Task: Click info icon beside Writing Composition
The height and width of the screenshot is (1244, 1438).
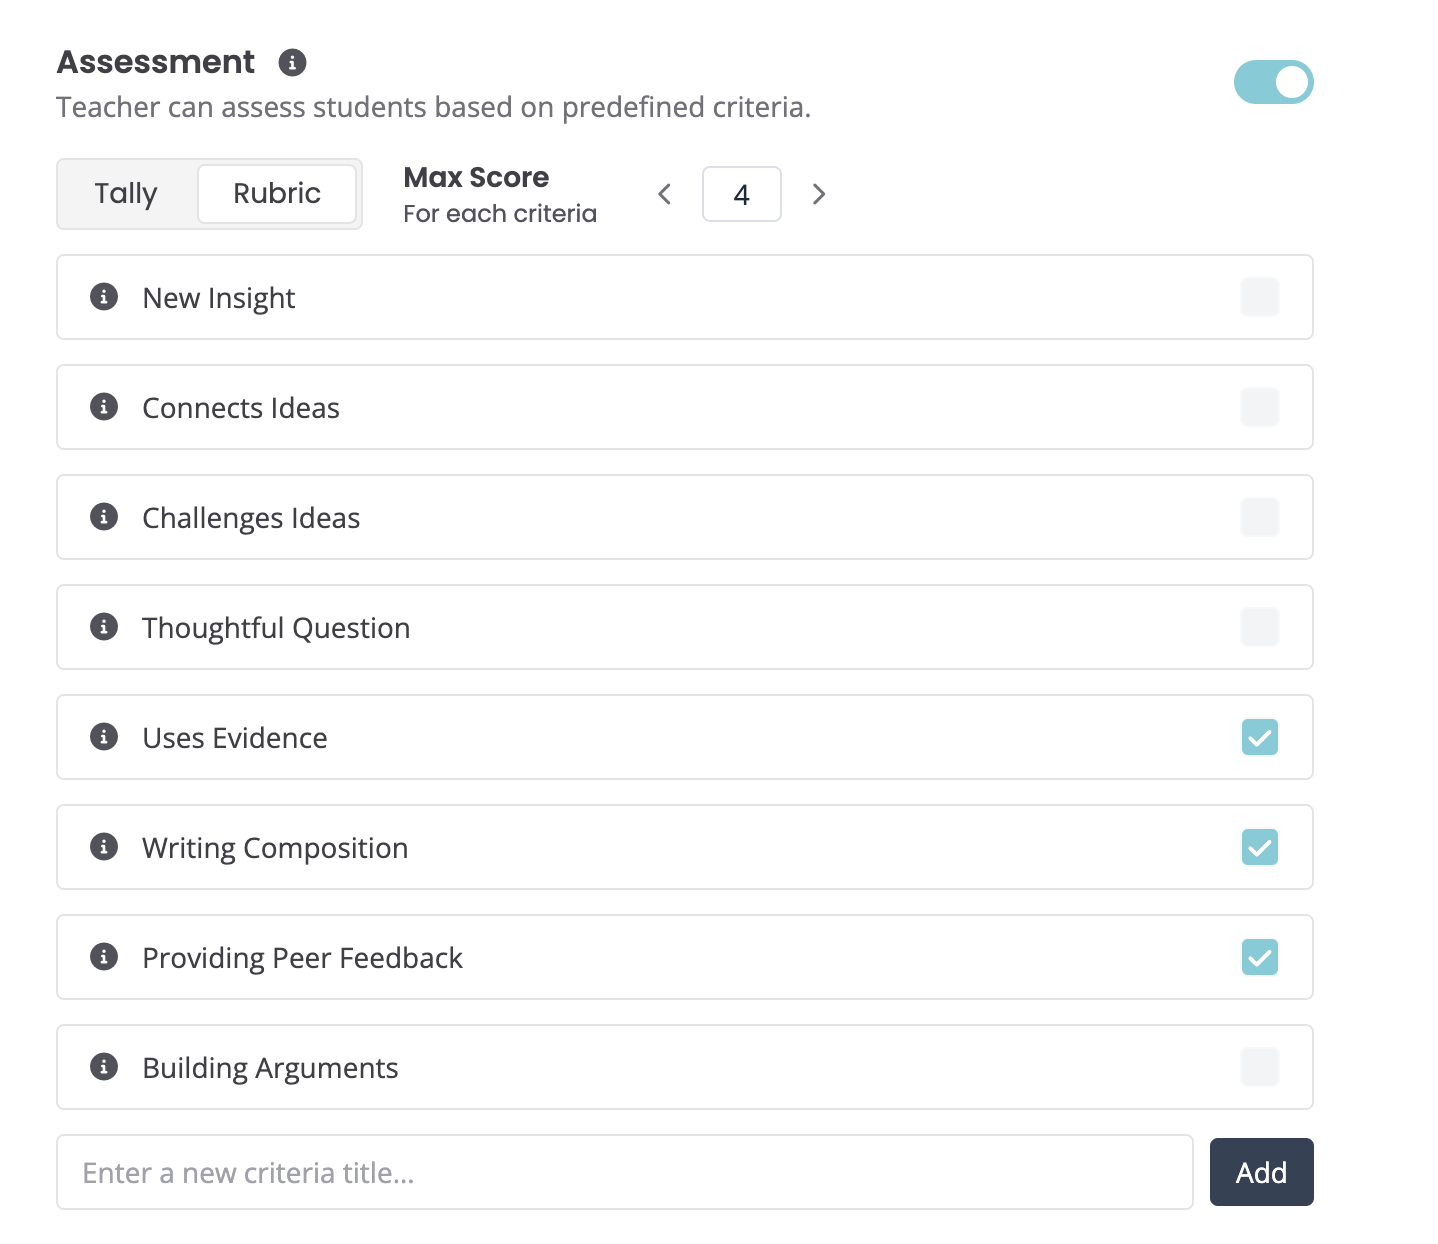Action: [104, 847]
